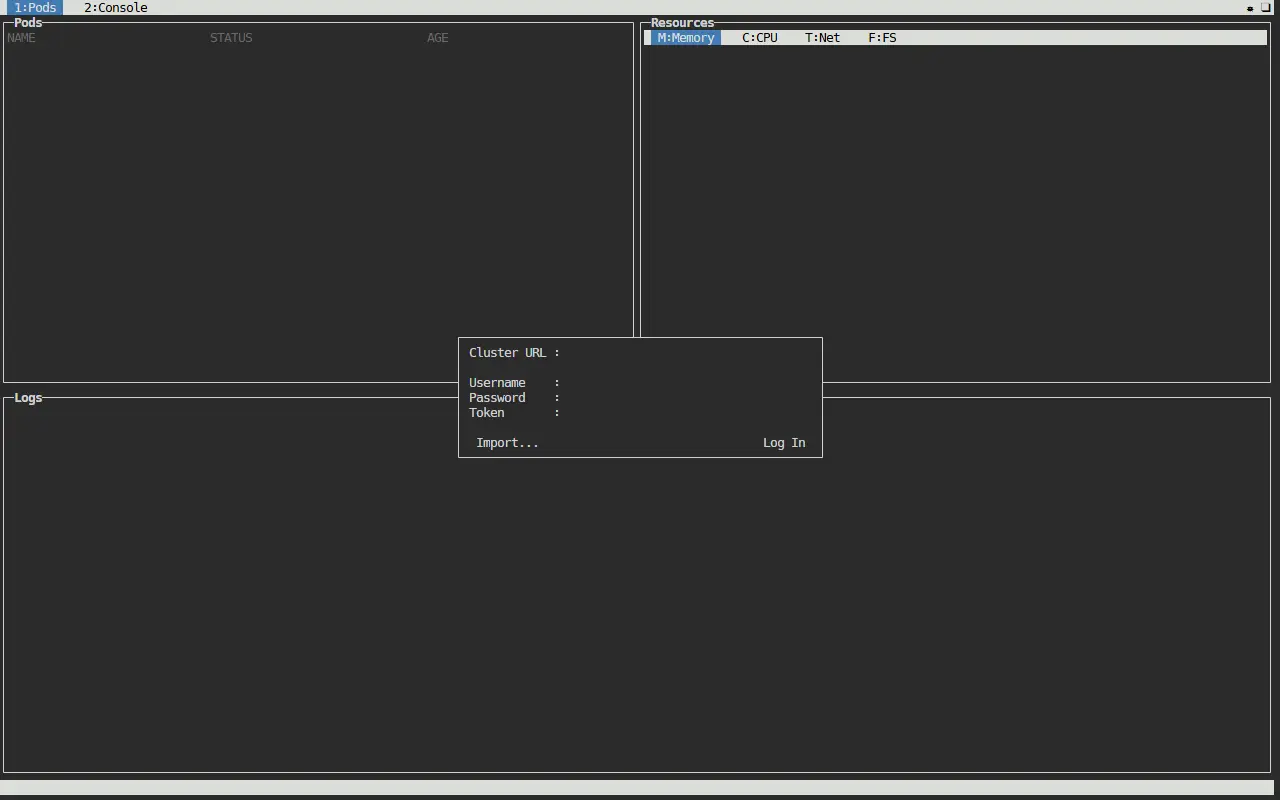Viewport: 1280px width, 800px height.
Task: Open the 2:Console tab
Action: (115, 7)
